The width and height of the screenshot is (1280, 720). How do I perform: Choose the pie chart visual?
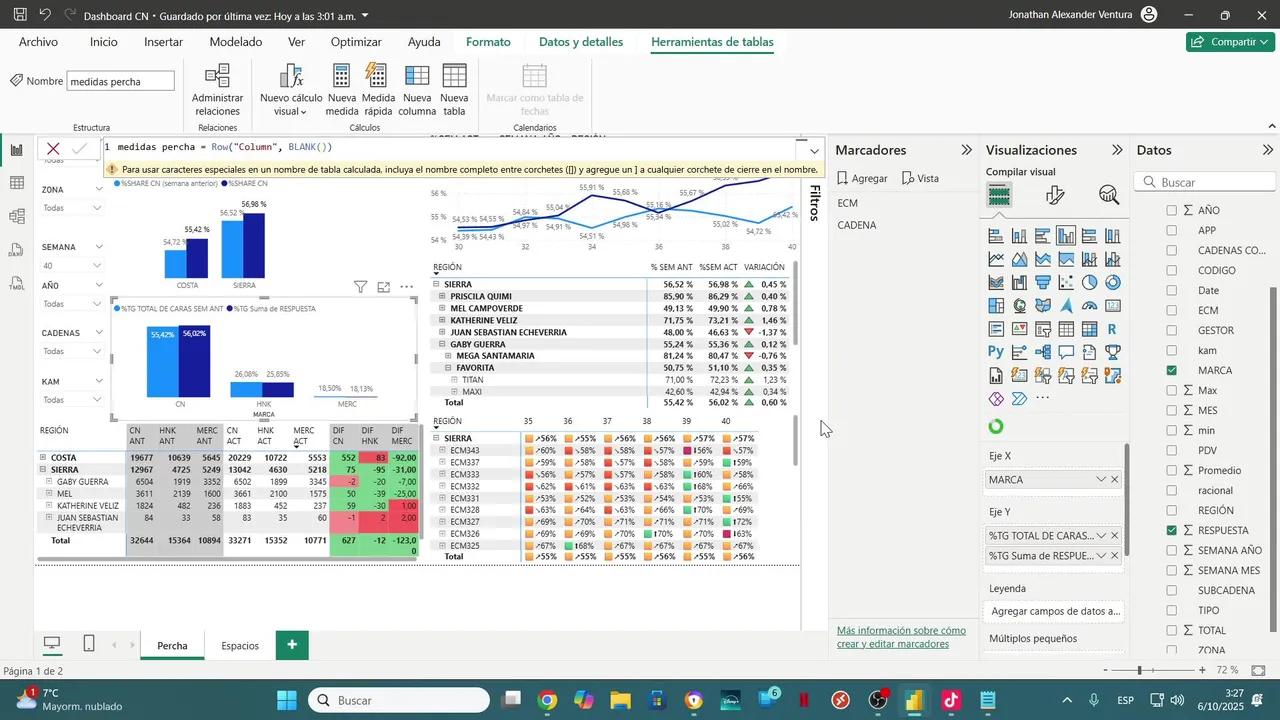1089,283
